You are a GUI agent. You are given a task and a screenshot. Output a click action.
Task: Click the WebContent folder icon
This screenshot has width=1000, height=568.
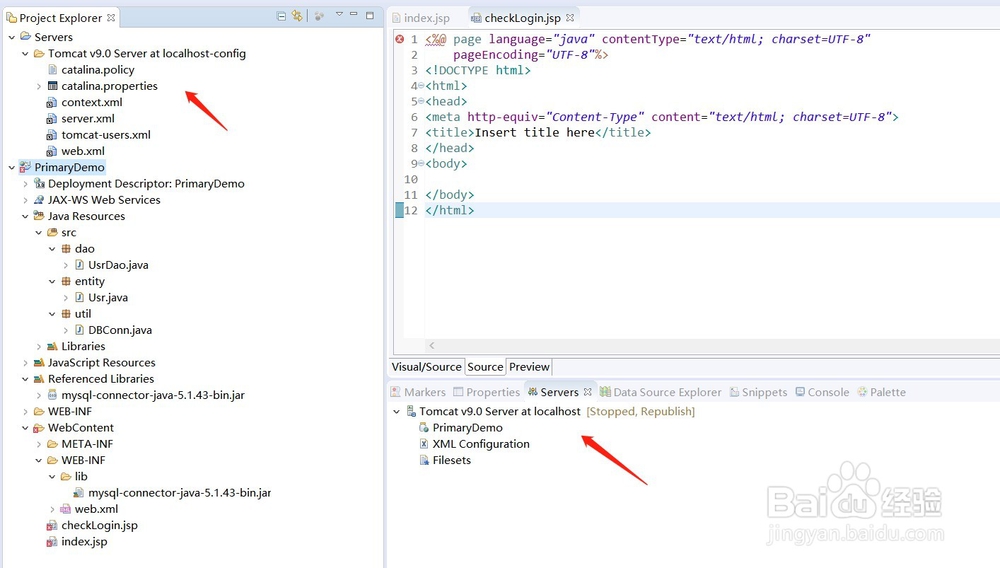pyautogui.click(x=39, y=428)
